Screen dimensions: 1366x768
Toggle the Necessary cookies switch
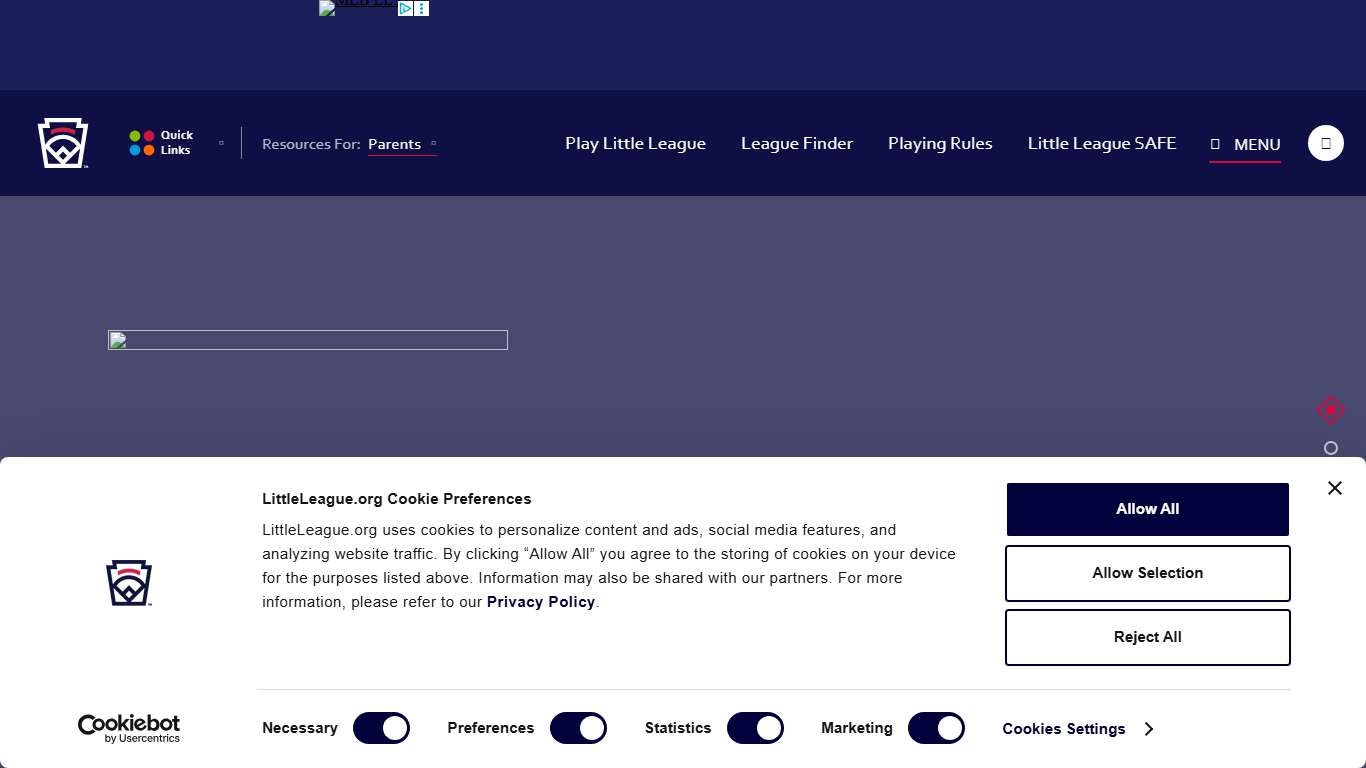point(381,728)
